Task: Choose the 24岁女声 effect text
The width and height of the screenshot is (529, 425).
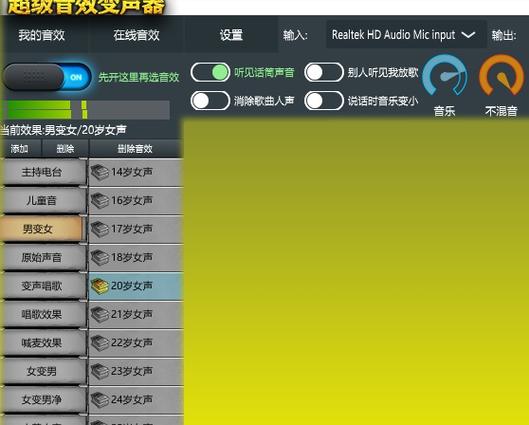Action: click(x=132, y=400)
